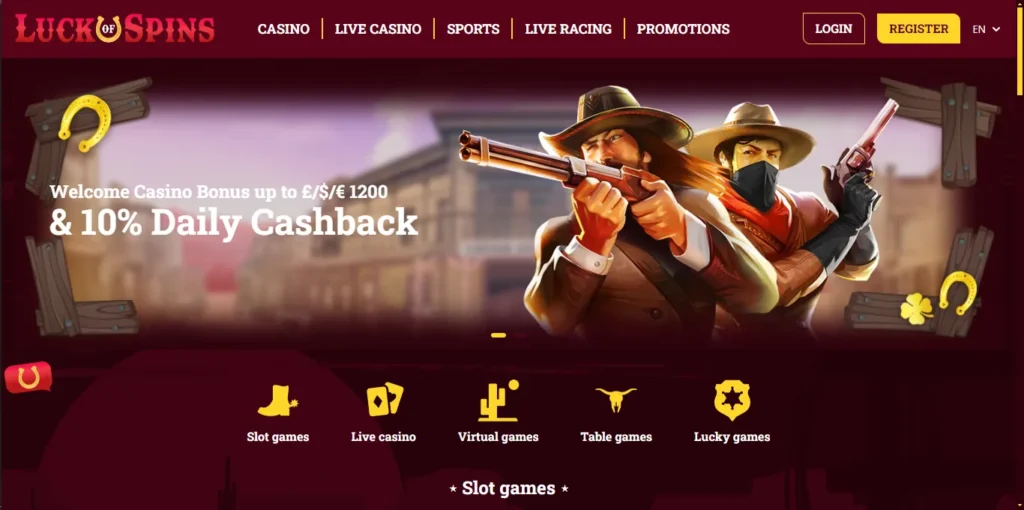1024x510 pixels.
Task: Click the yellow Register button
Action: (x=918, y=29)
